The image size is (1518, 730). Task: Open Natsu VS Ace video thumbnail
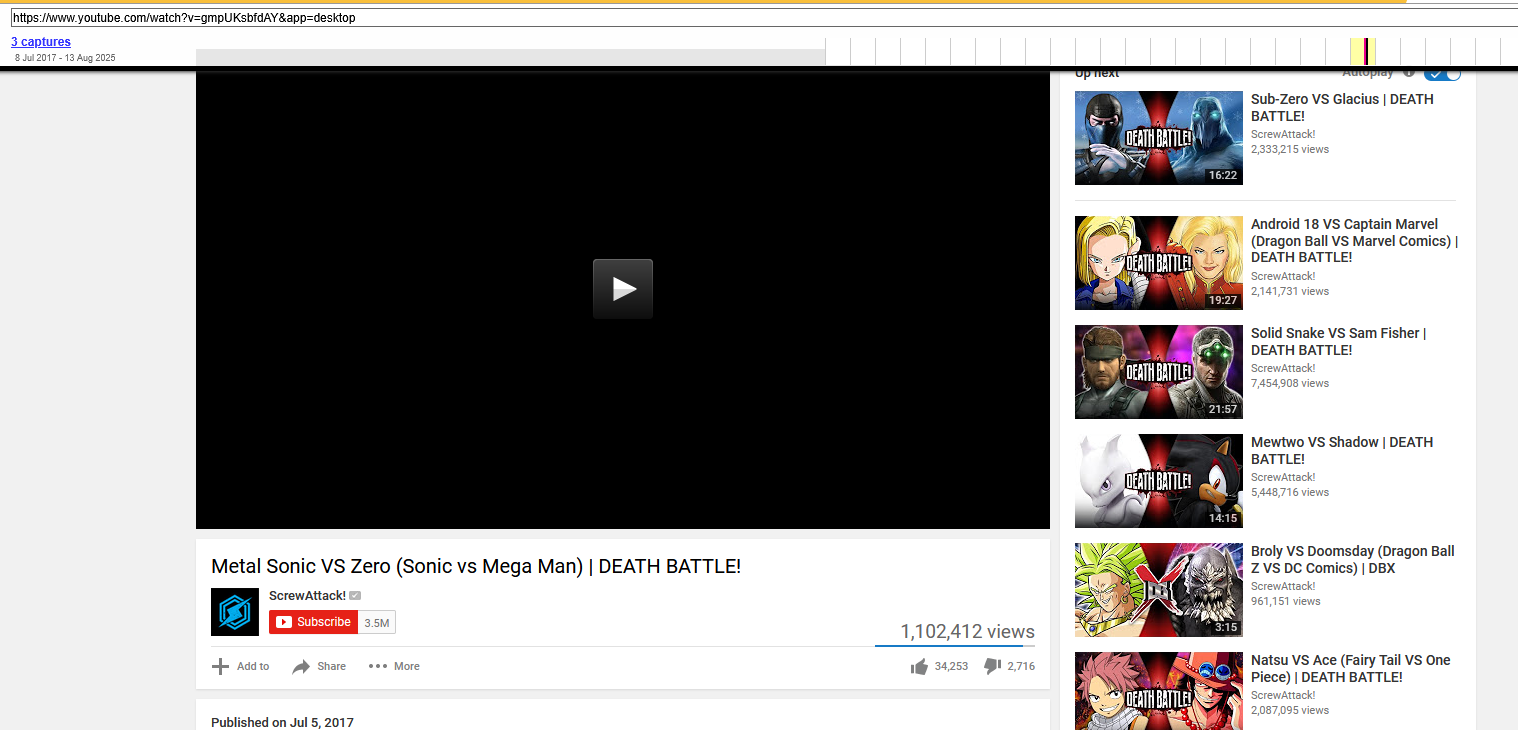click(x=1159, y=691)
